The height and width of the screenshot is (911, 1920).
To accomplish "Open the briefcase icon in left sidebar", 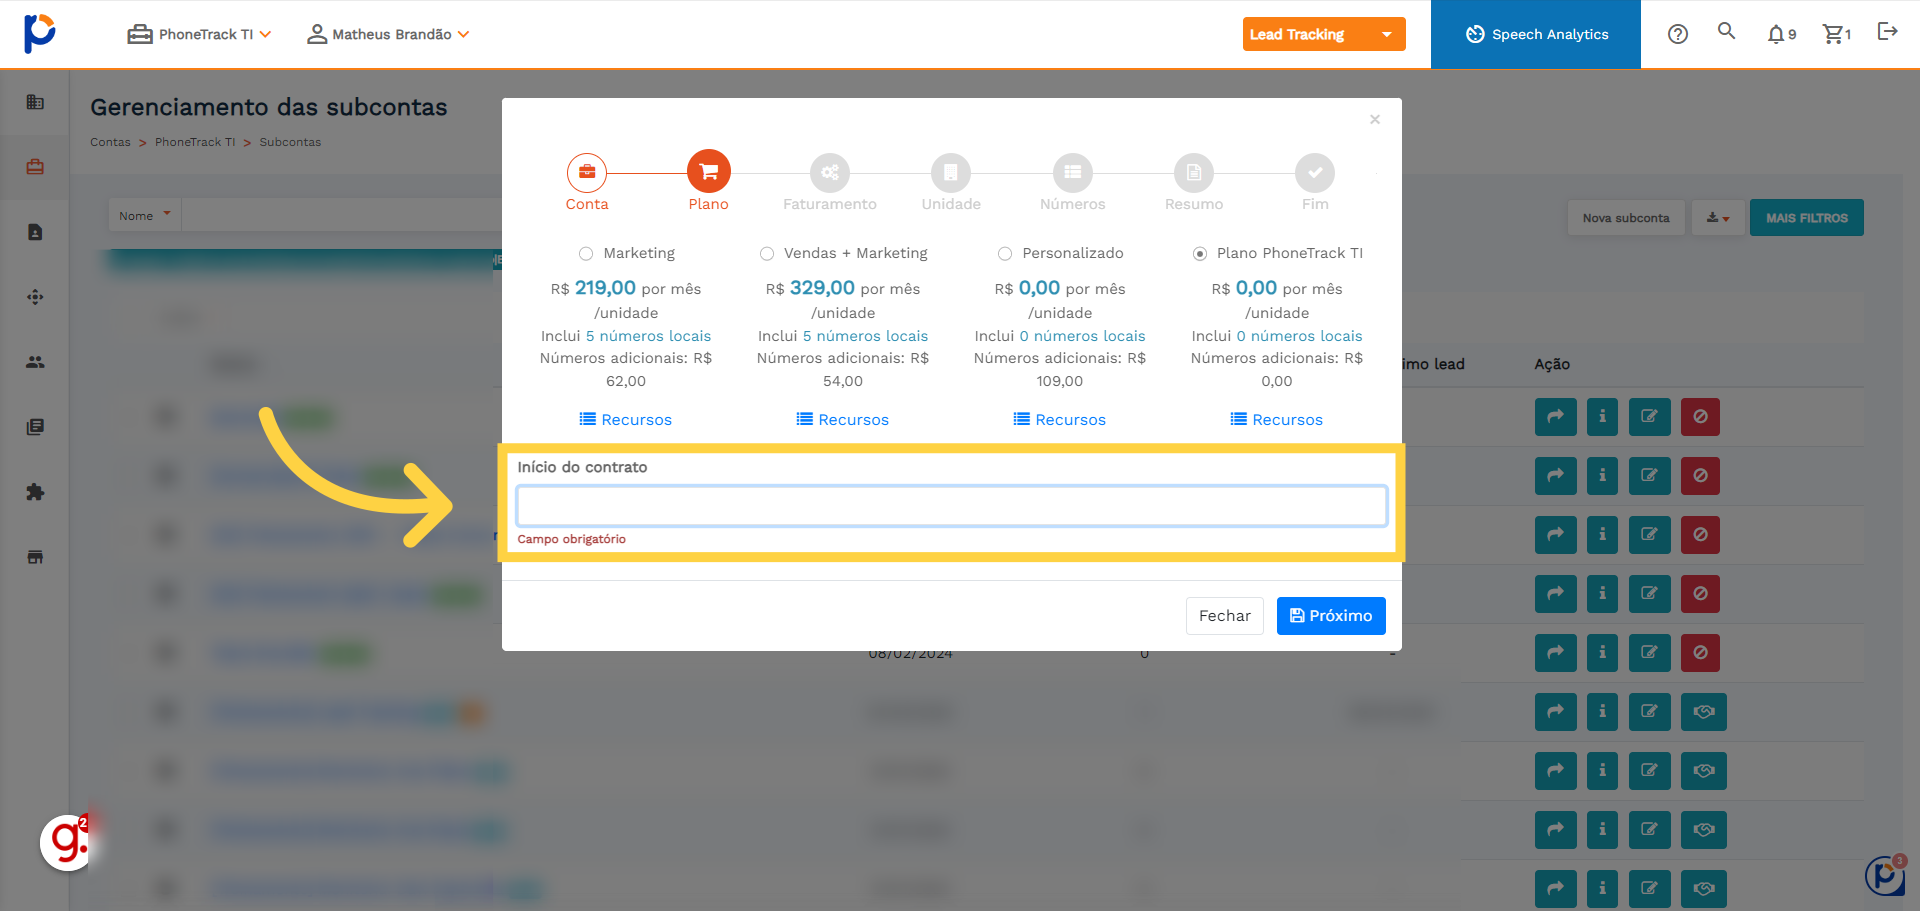I will [x=35, y=167].
